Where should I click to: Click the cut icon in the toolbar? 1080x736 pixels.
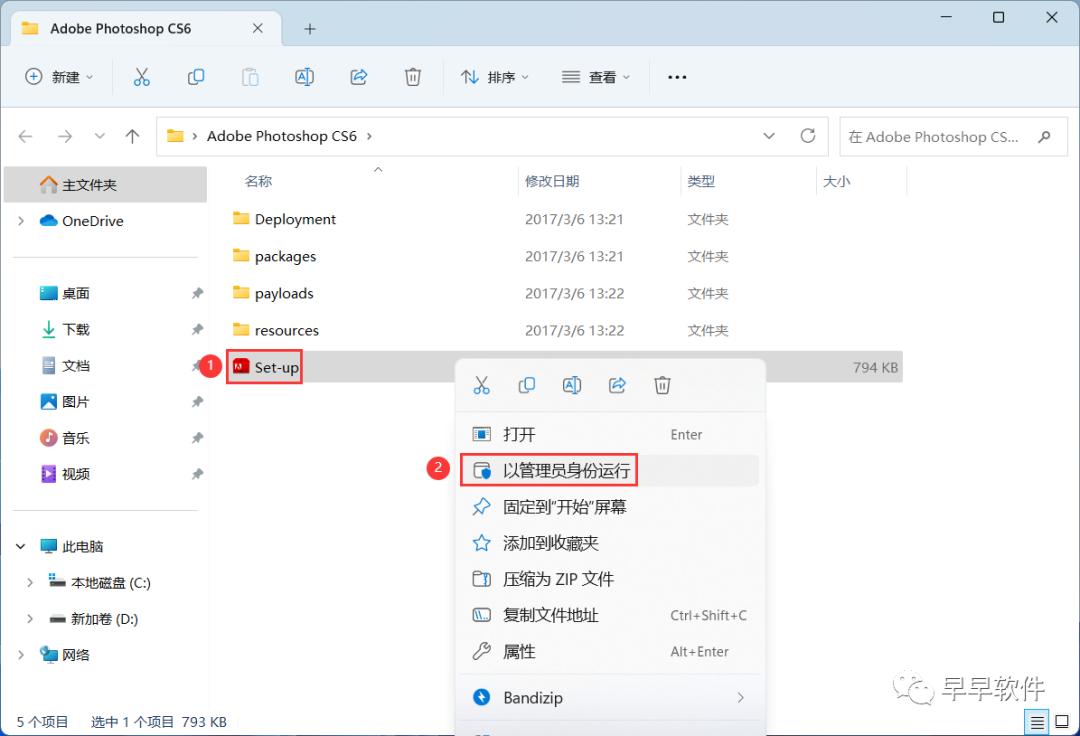(141, 77)
